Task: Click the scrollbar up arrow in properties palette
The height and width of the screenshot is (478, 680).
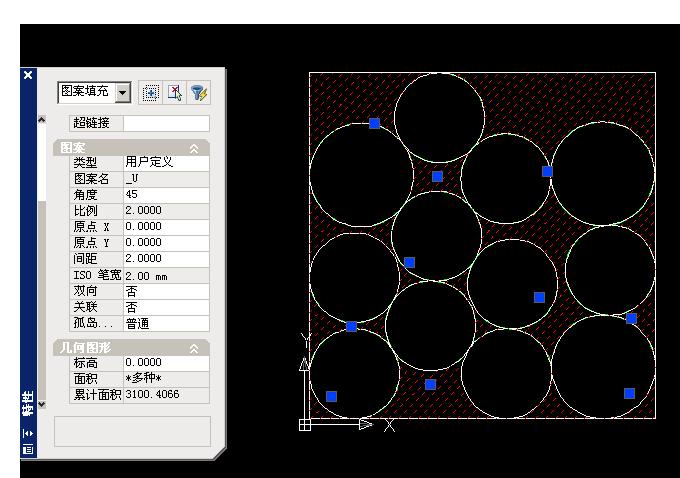Action: (x=42, y=120)
